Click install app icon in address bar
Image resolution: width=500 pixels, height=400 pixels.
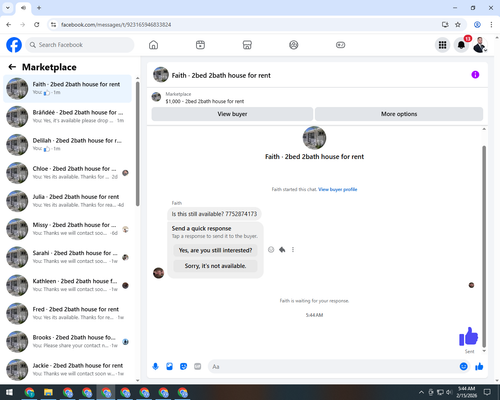click(445, 25)
